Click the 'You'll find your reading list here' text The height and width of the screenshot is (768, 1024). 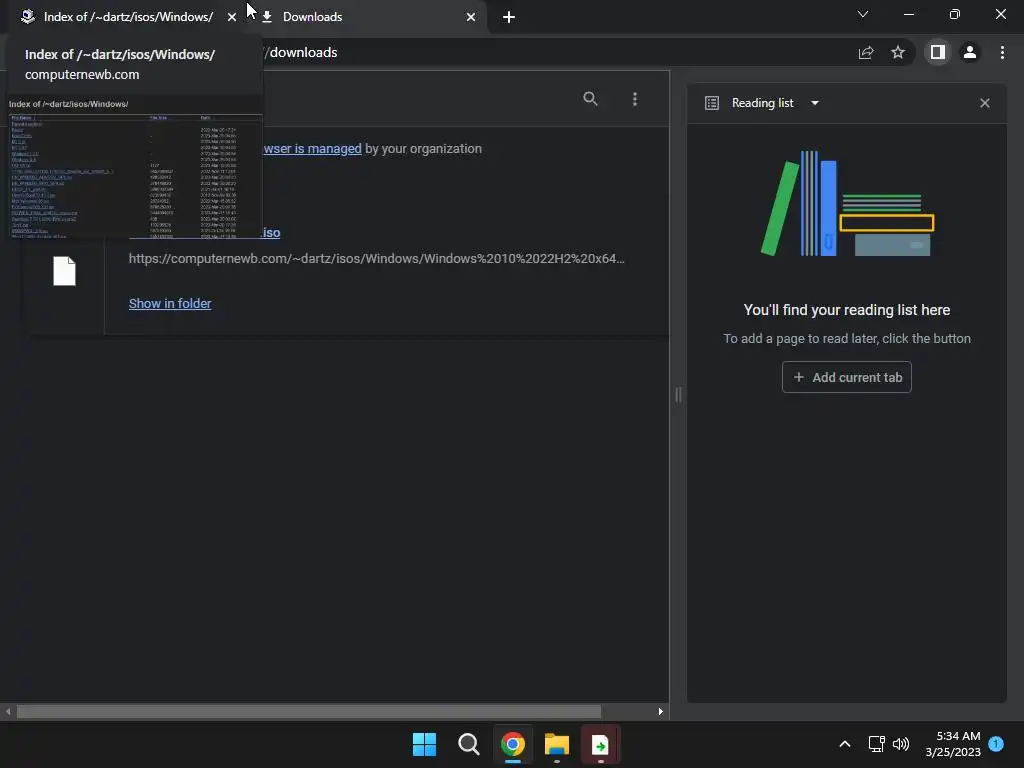[x=846, y=310]
